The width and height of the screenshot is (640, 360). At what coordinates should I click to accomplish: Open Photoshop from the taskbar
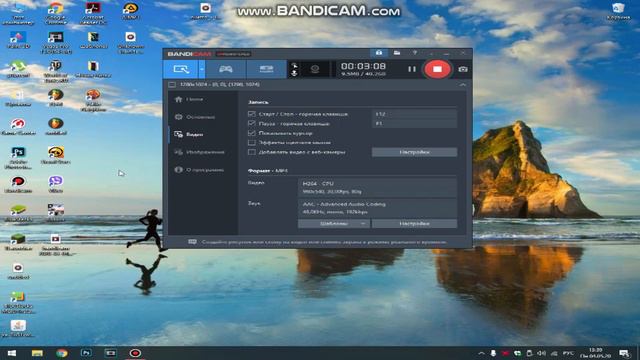(86, 353)
